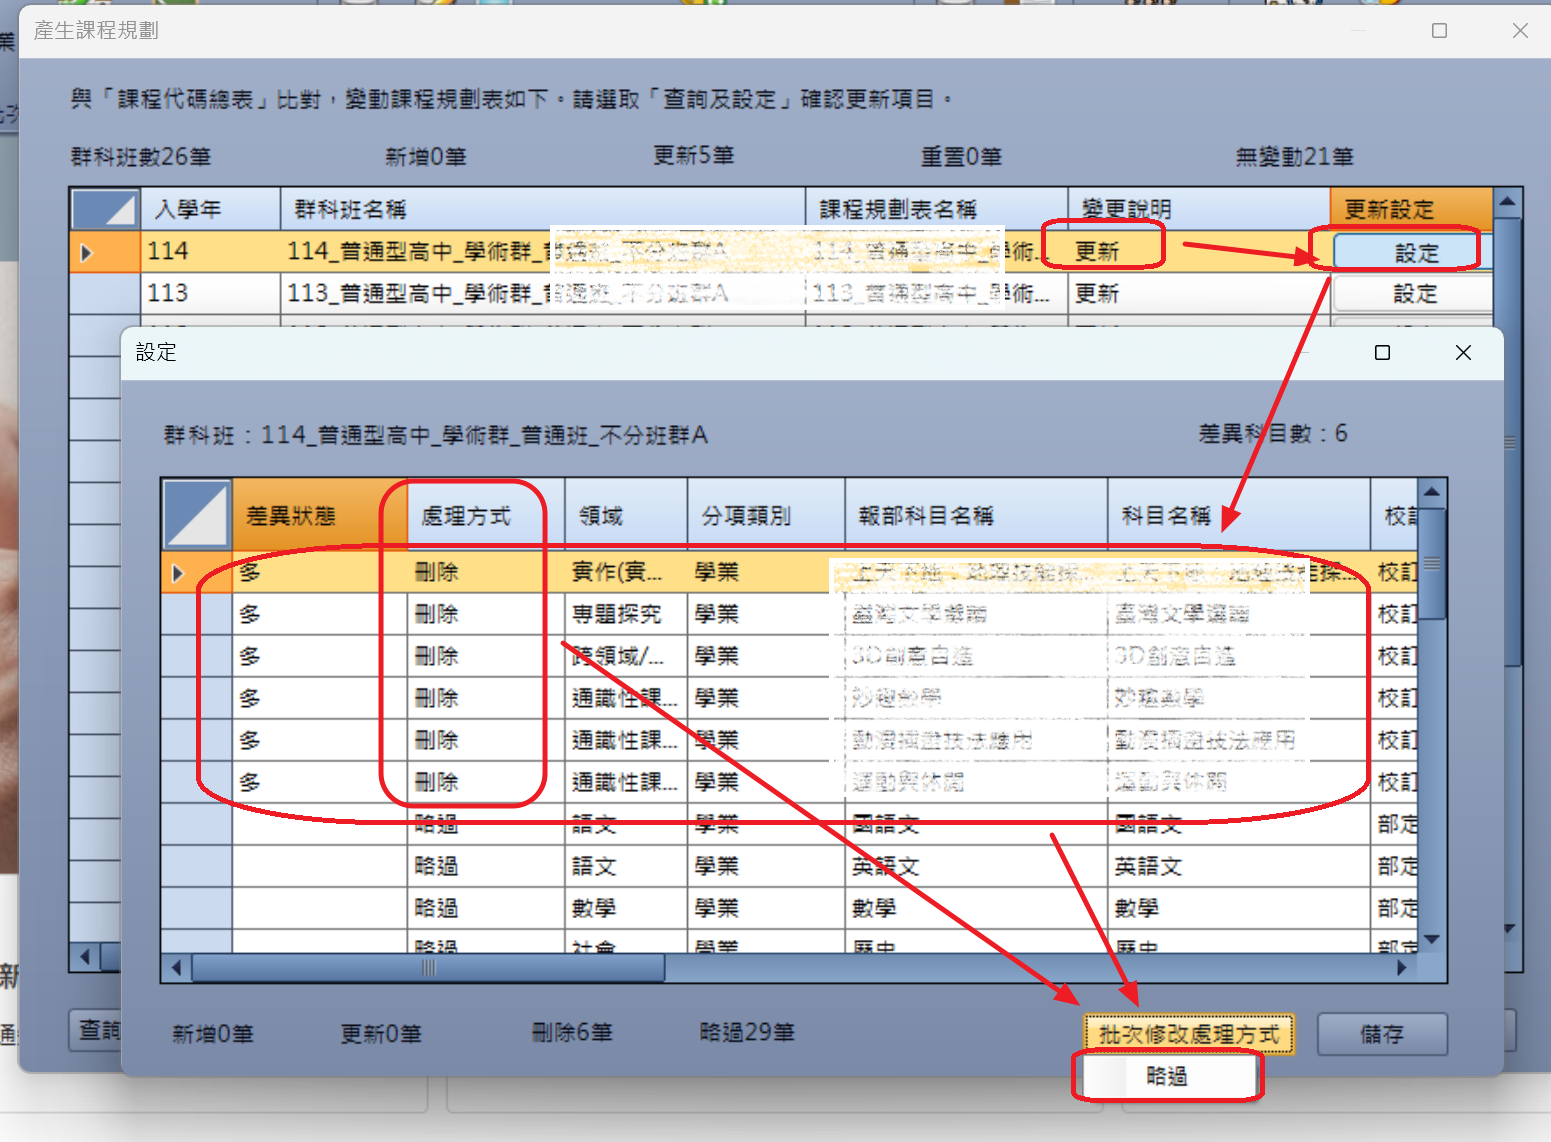
Task: Click 批次修改處理方式 button
Action: (x=1188, y=1034)
